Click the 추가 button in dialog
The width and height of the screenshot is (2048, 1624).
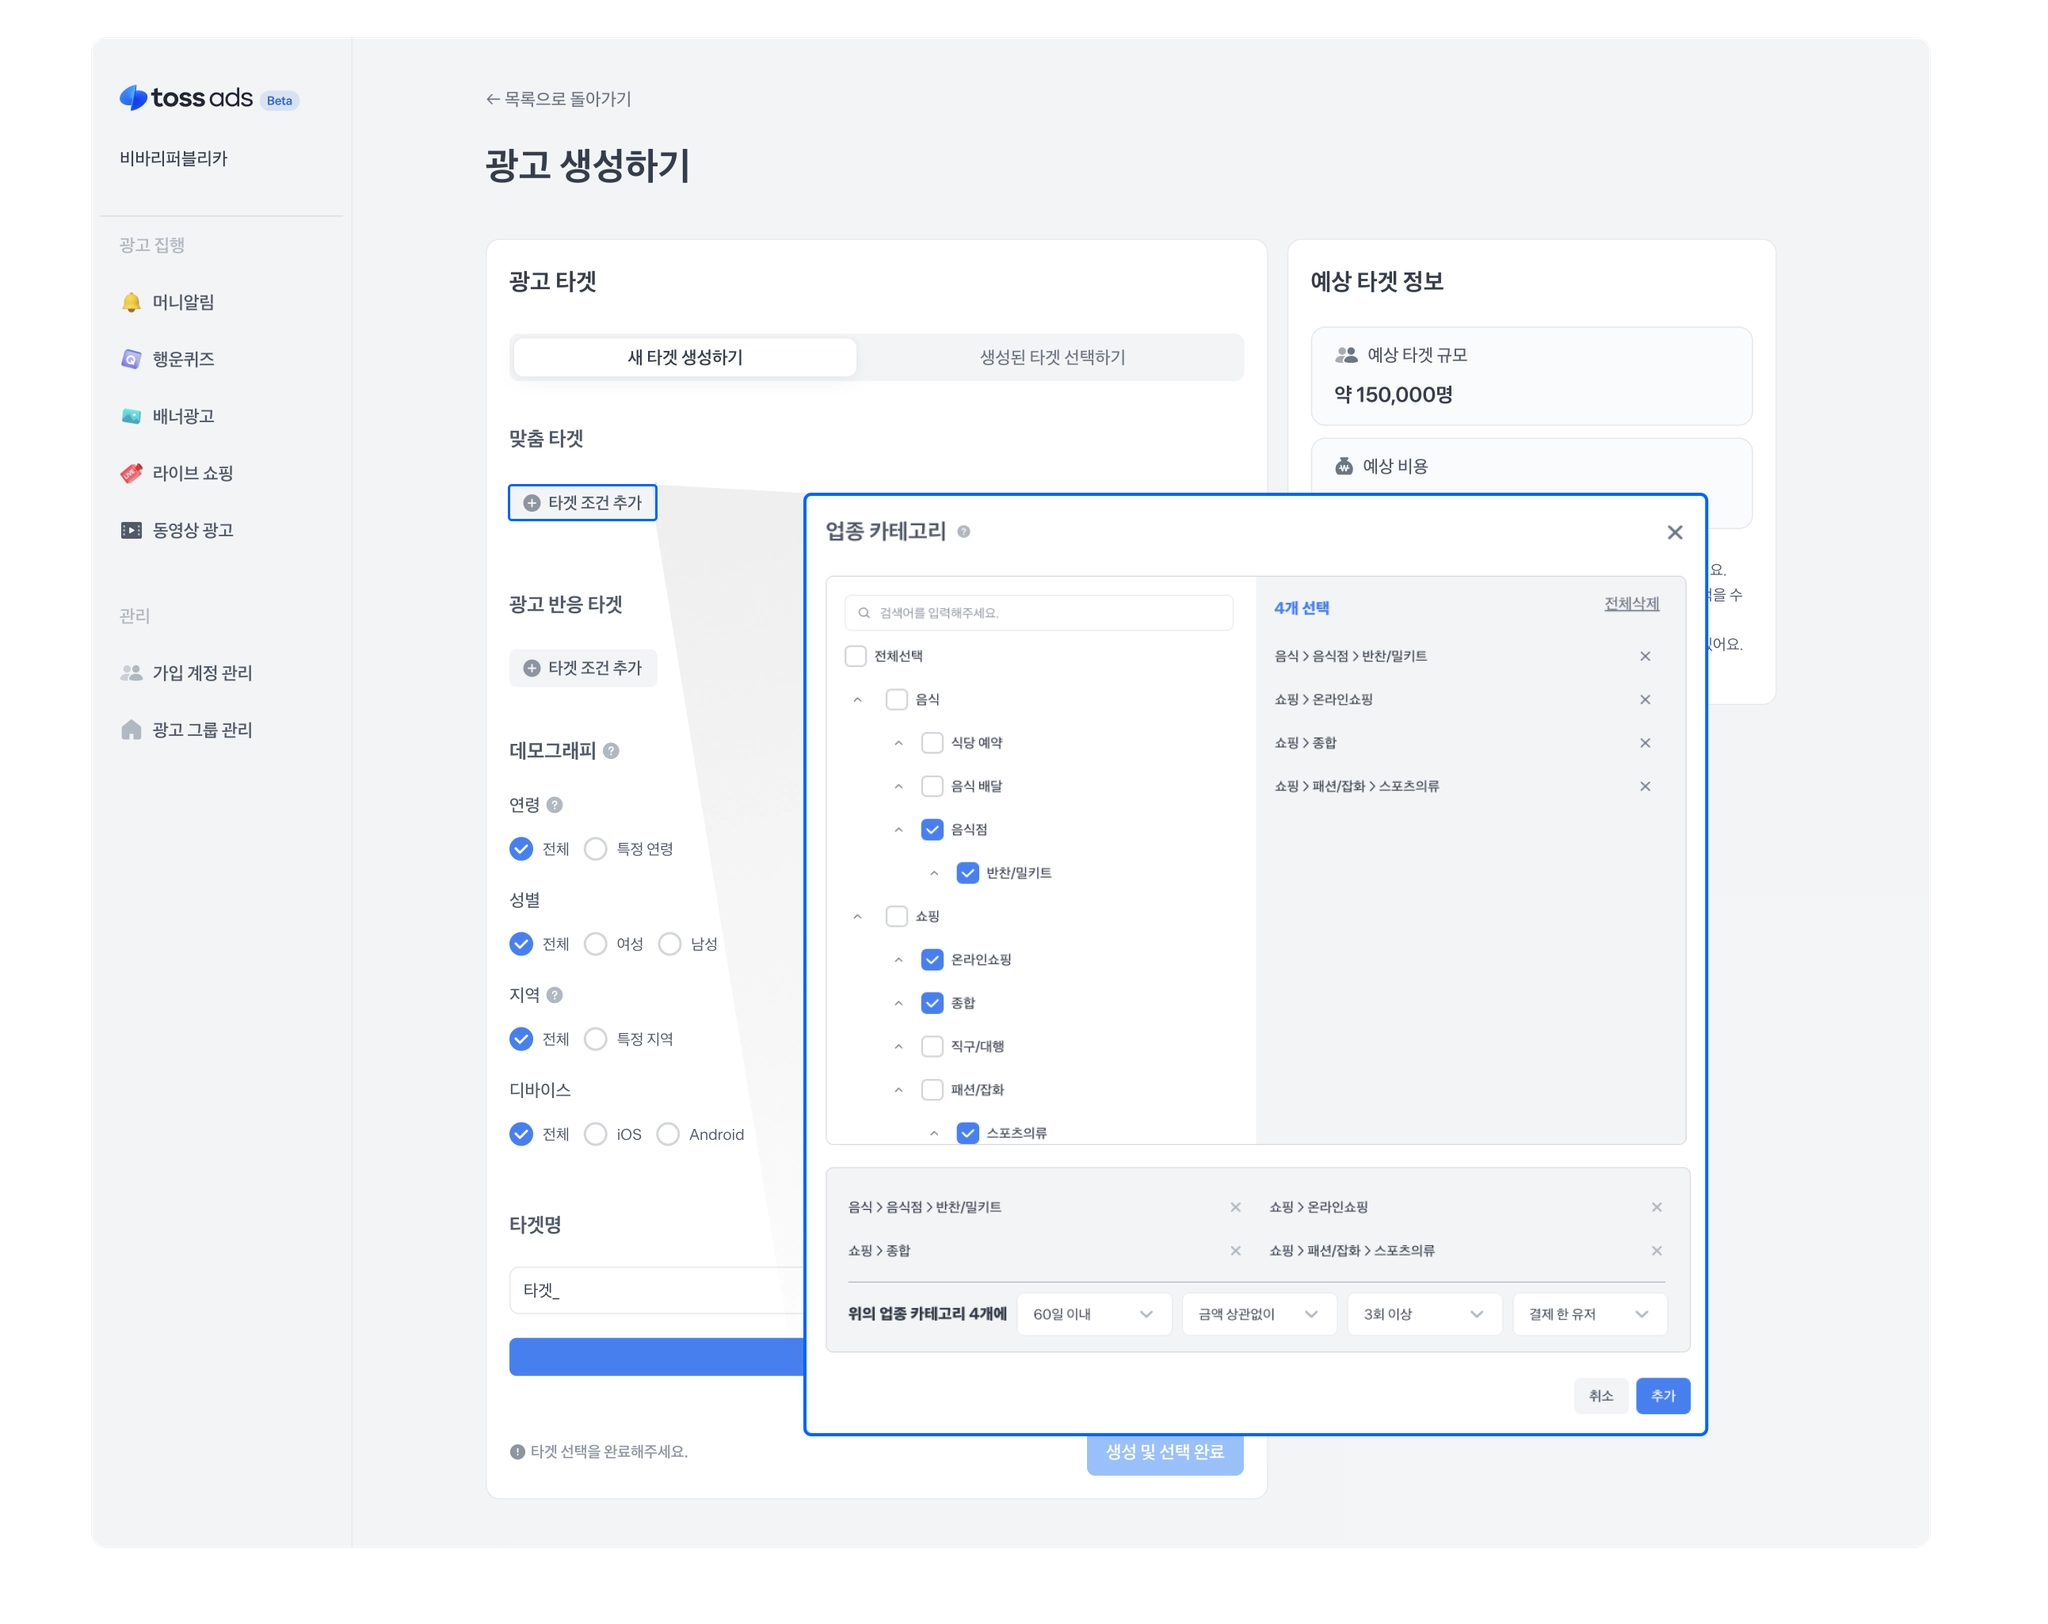point(1662,1396)
